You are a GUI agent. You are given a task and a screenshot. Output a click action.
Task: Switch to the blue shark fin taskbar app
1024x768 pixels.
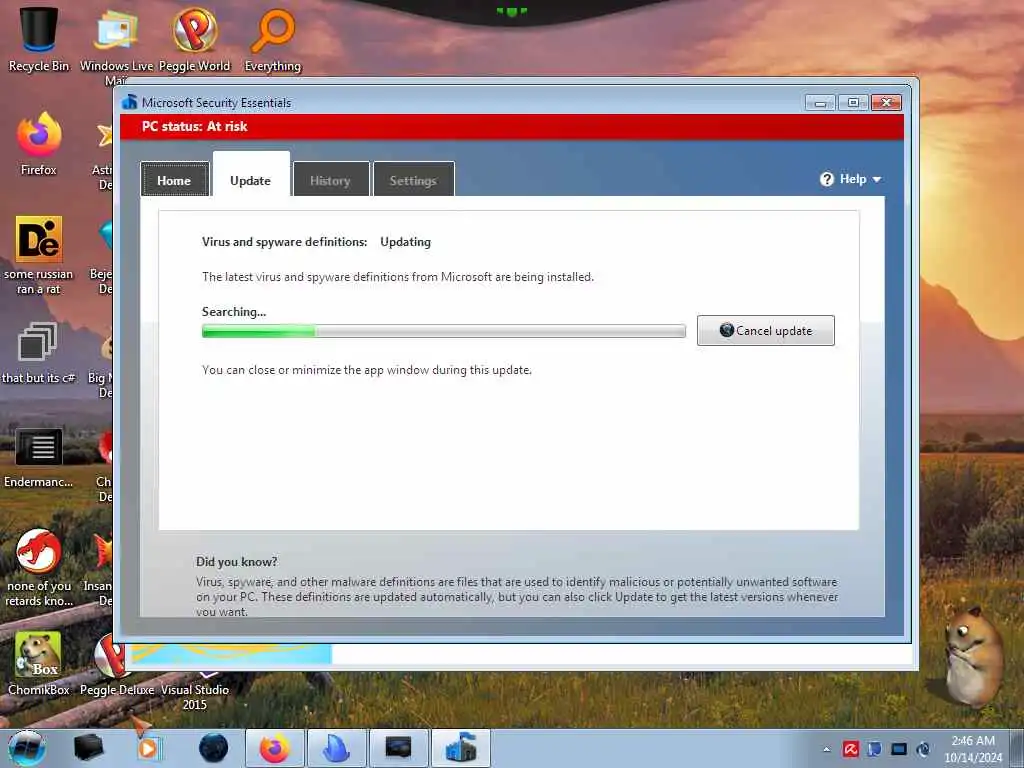pyautogui.click(x=336, y=748)
